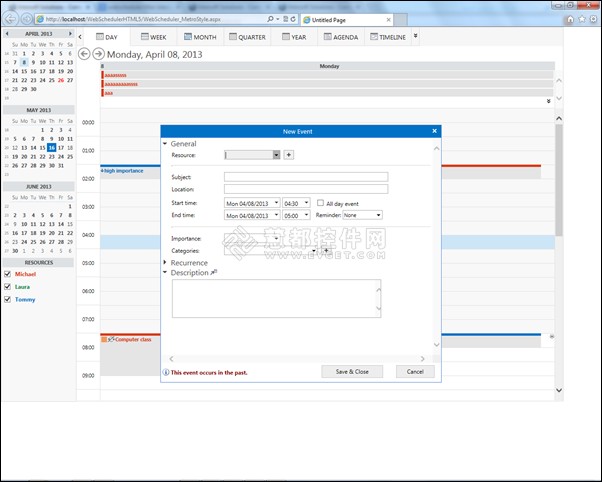Switch to TIMELINE view tab
The width and height of the screenshot is (602, 482).
388,37
